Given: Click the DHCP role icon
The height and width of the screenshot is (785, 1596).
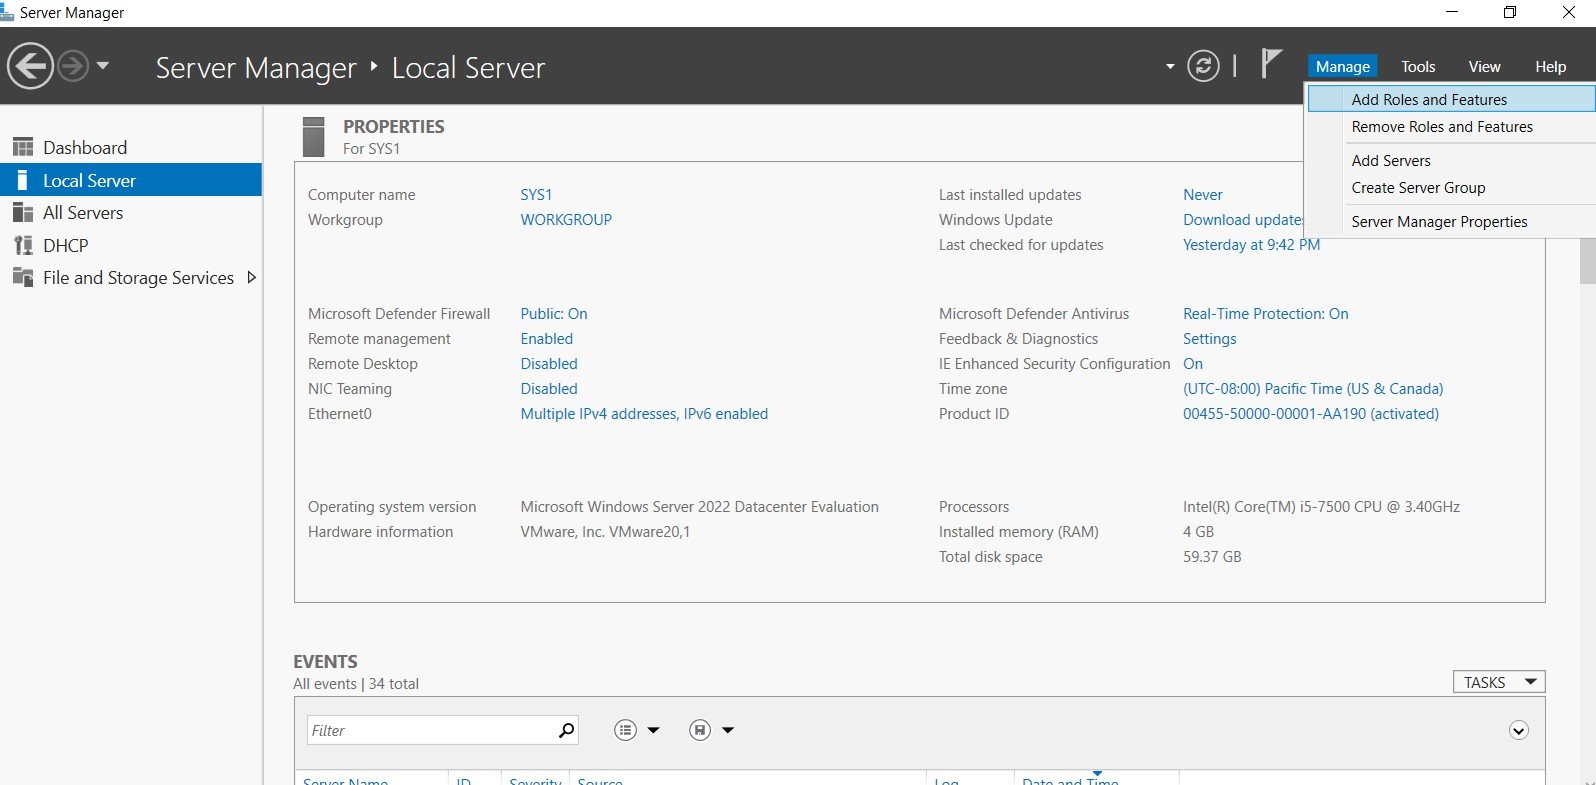Looking at the screenshot, I should 23,245.
